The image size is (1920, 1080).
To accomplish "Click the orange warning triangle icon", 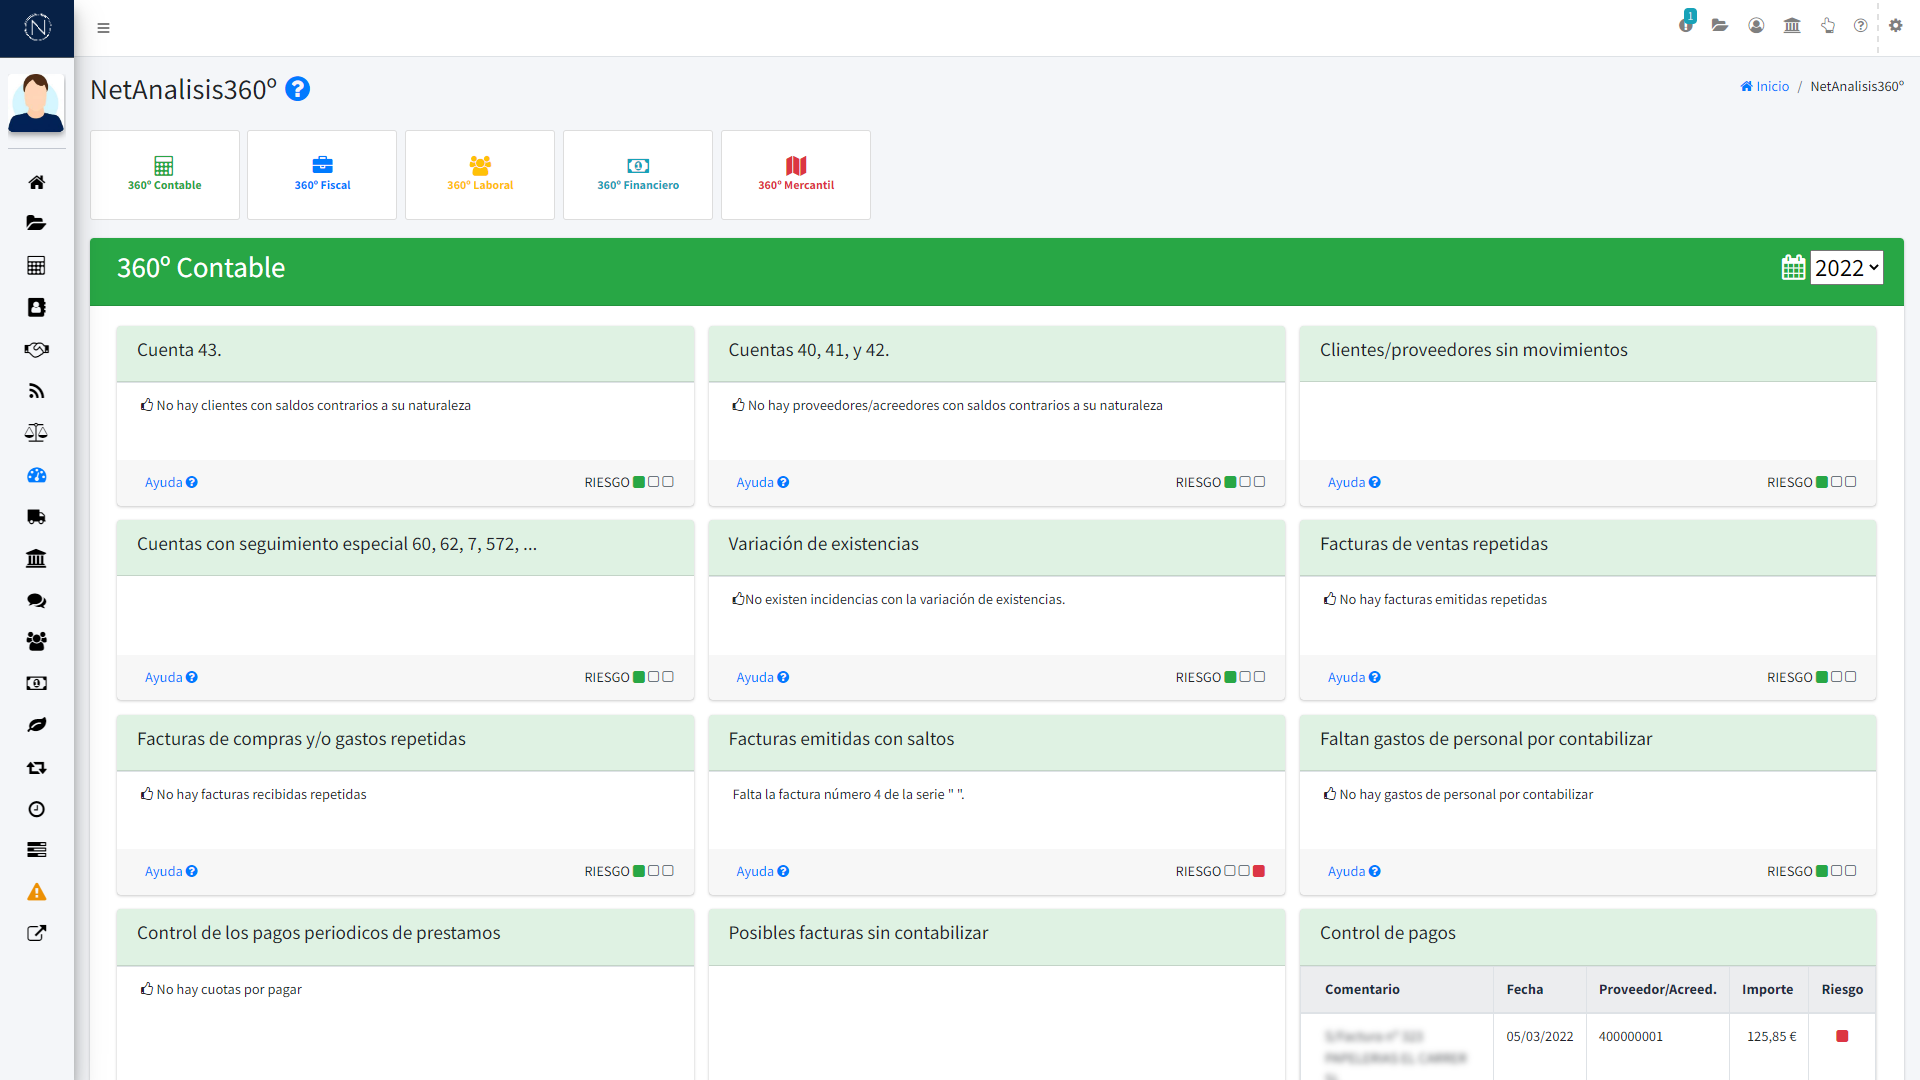I will [x=36, y=892].
